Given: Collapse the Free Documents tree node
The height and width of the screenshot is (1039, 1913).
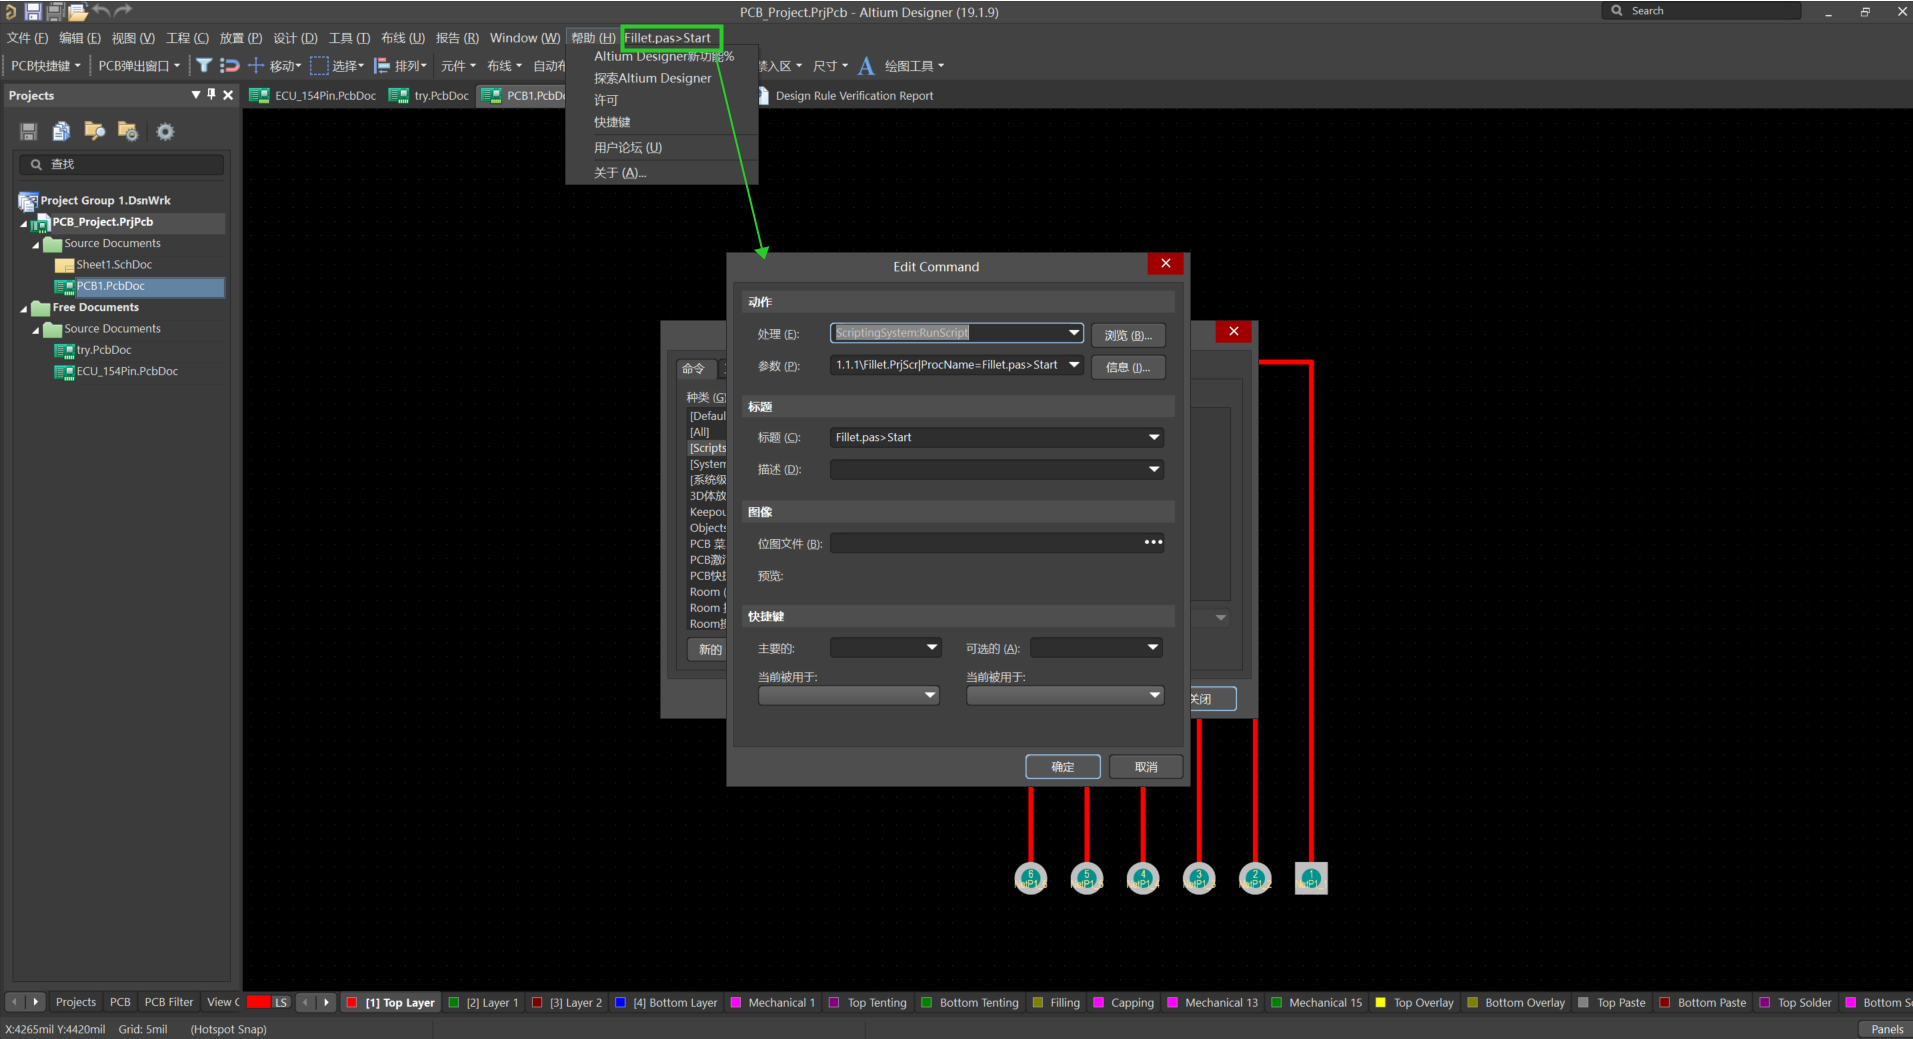Looking at the screenshot, I should click(24, 308).
